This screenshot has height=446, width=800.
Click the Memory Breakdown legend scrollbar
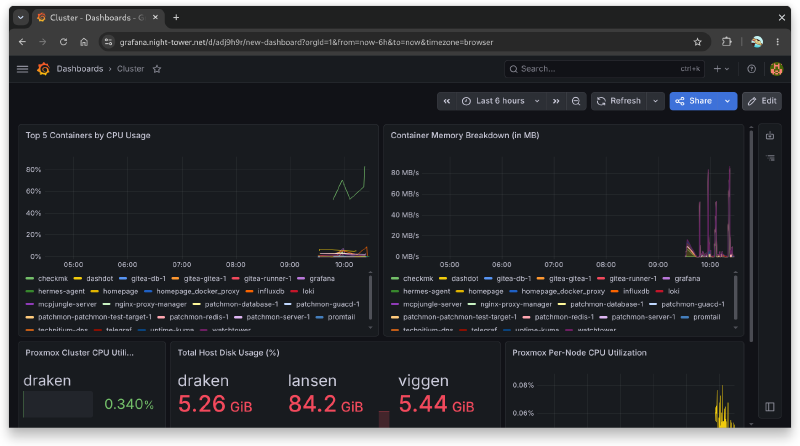pos(736,297)
